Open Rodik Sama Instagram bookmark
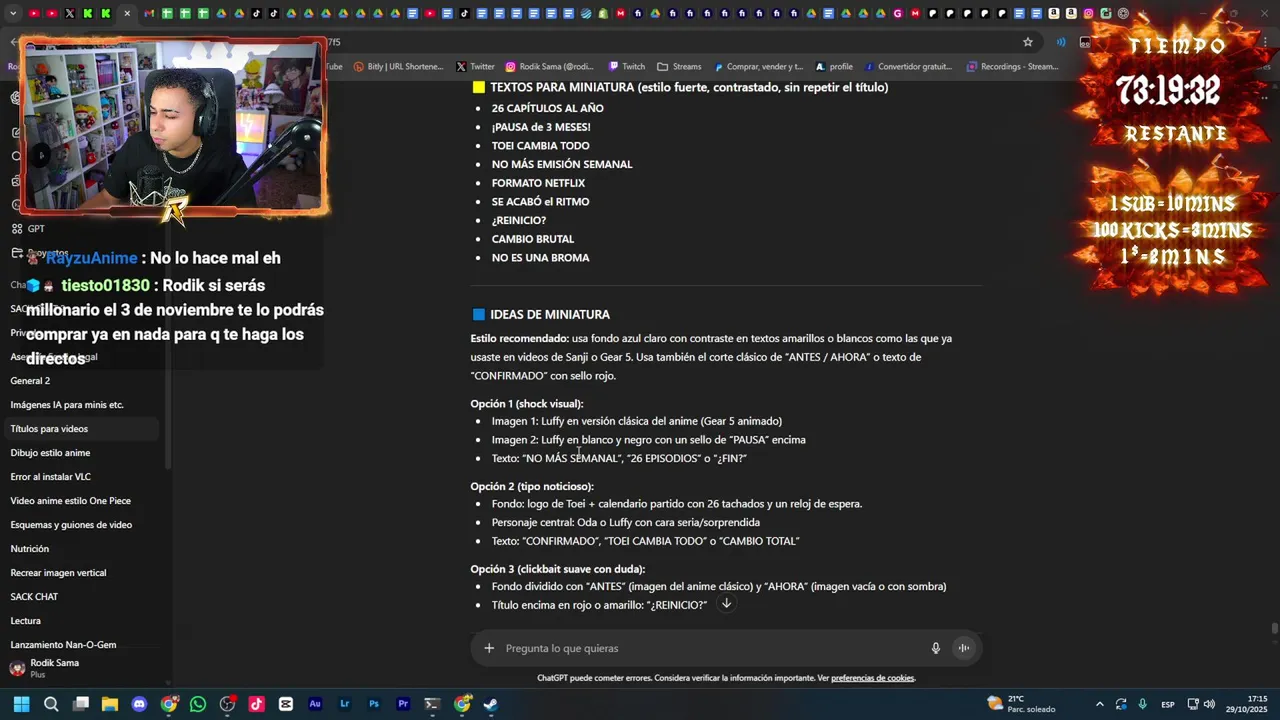Screen dimensions: 1280x720 click(x=549, y=67)
